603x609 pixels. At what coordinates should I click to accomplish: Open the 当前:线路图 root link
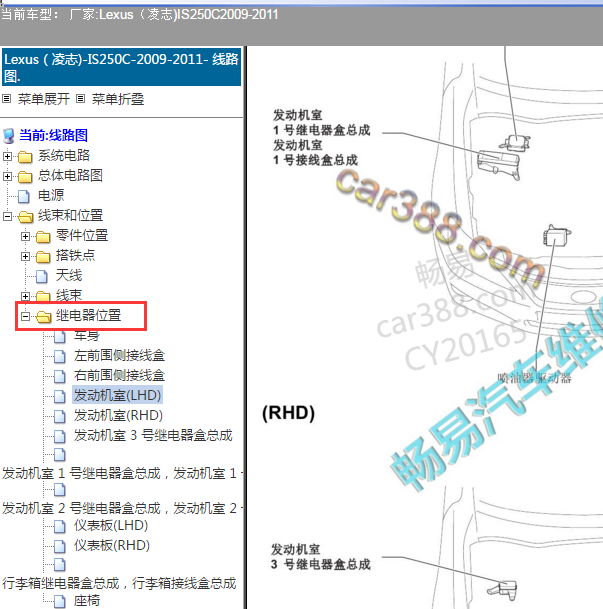click(x=54, y=136)
